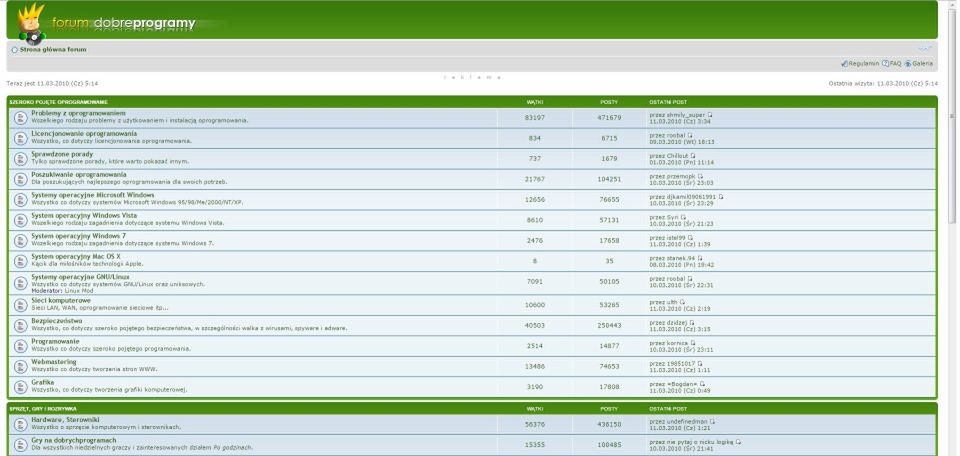Image resolution: width=960 pixels, height=456 pixels.
Task: Open the Szeroko pojęte oprogramowanie category header
Action: [59, 102]
